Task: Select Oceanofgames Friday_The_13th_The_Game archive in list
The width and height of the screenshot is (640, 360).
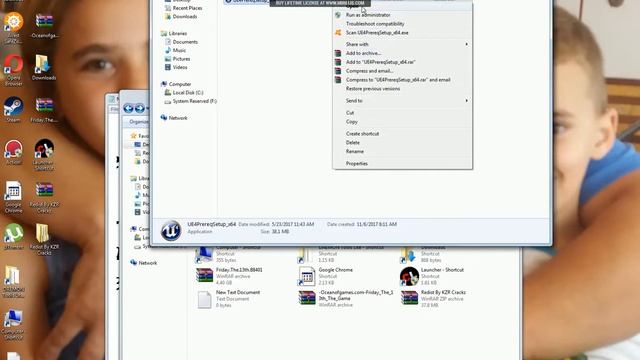Action: tap(346, 298)
